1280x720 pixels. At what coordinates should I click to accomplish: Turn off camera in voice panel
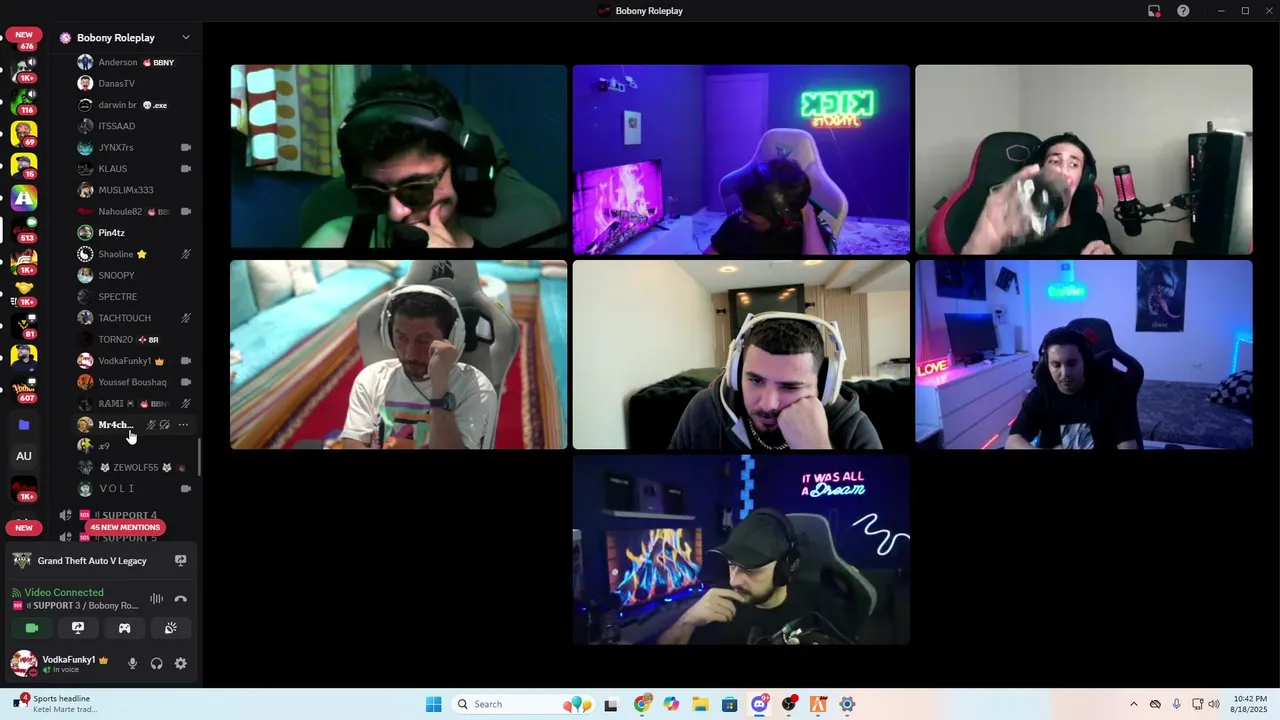pyautogui.click(x=32, y=628)
